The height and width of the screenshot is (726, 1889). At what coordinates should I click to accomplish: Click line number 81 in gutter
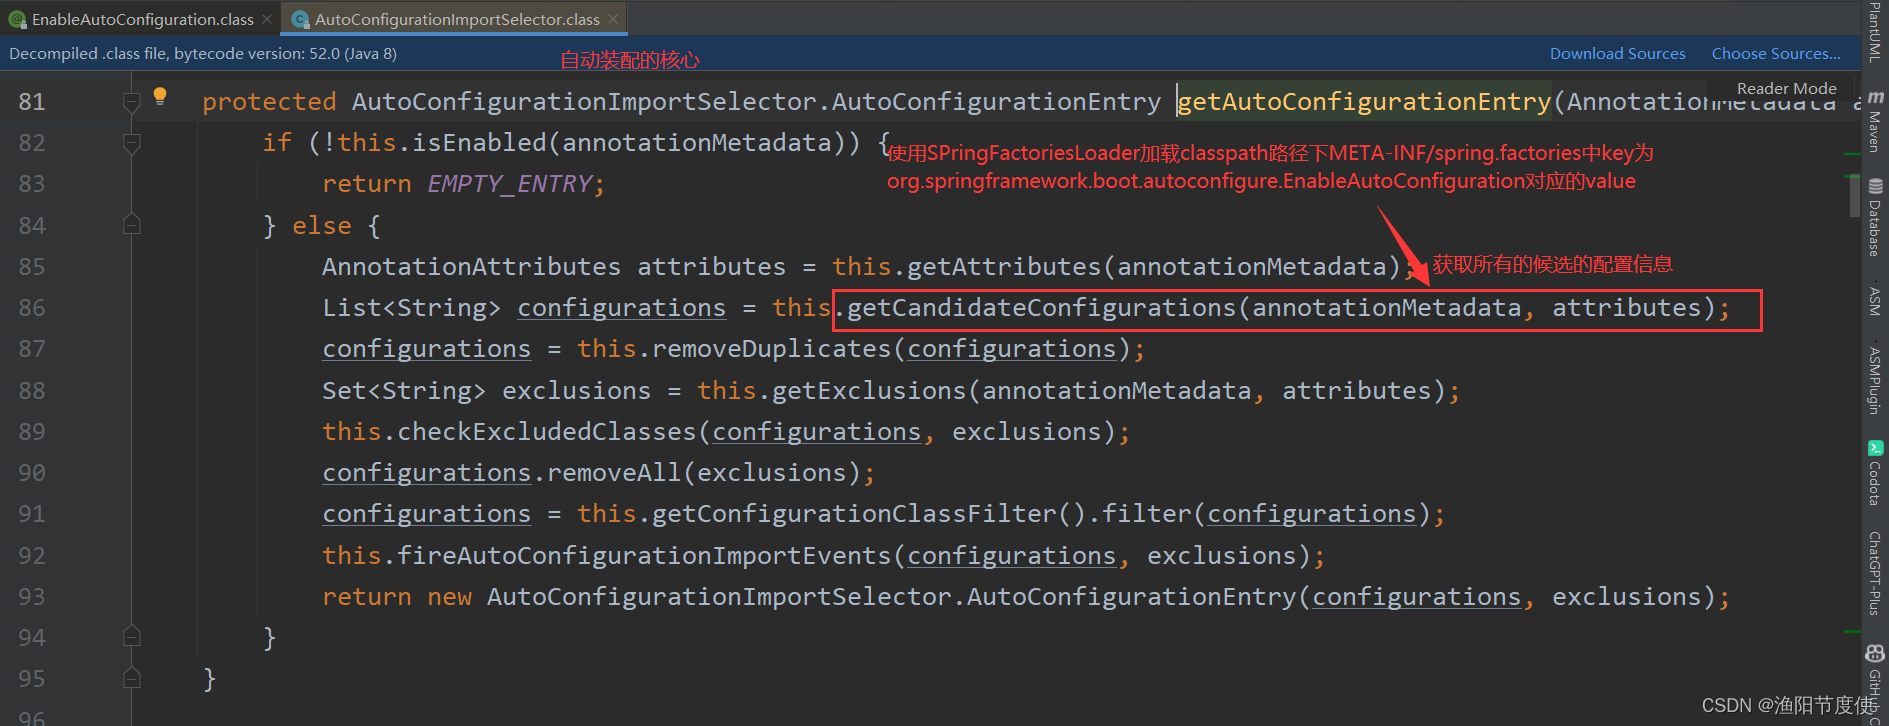(x=32, y=102)
